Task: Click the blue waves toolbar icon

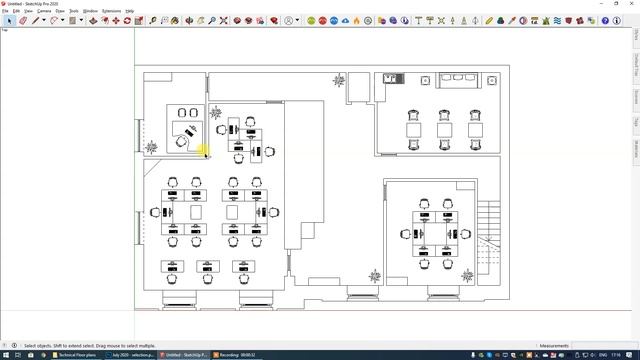Action: (557, 20)
